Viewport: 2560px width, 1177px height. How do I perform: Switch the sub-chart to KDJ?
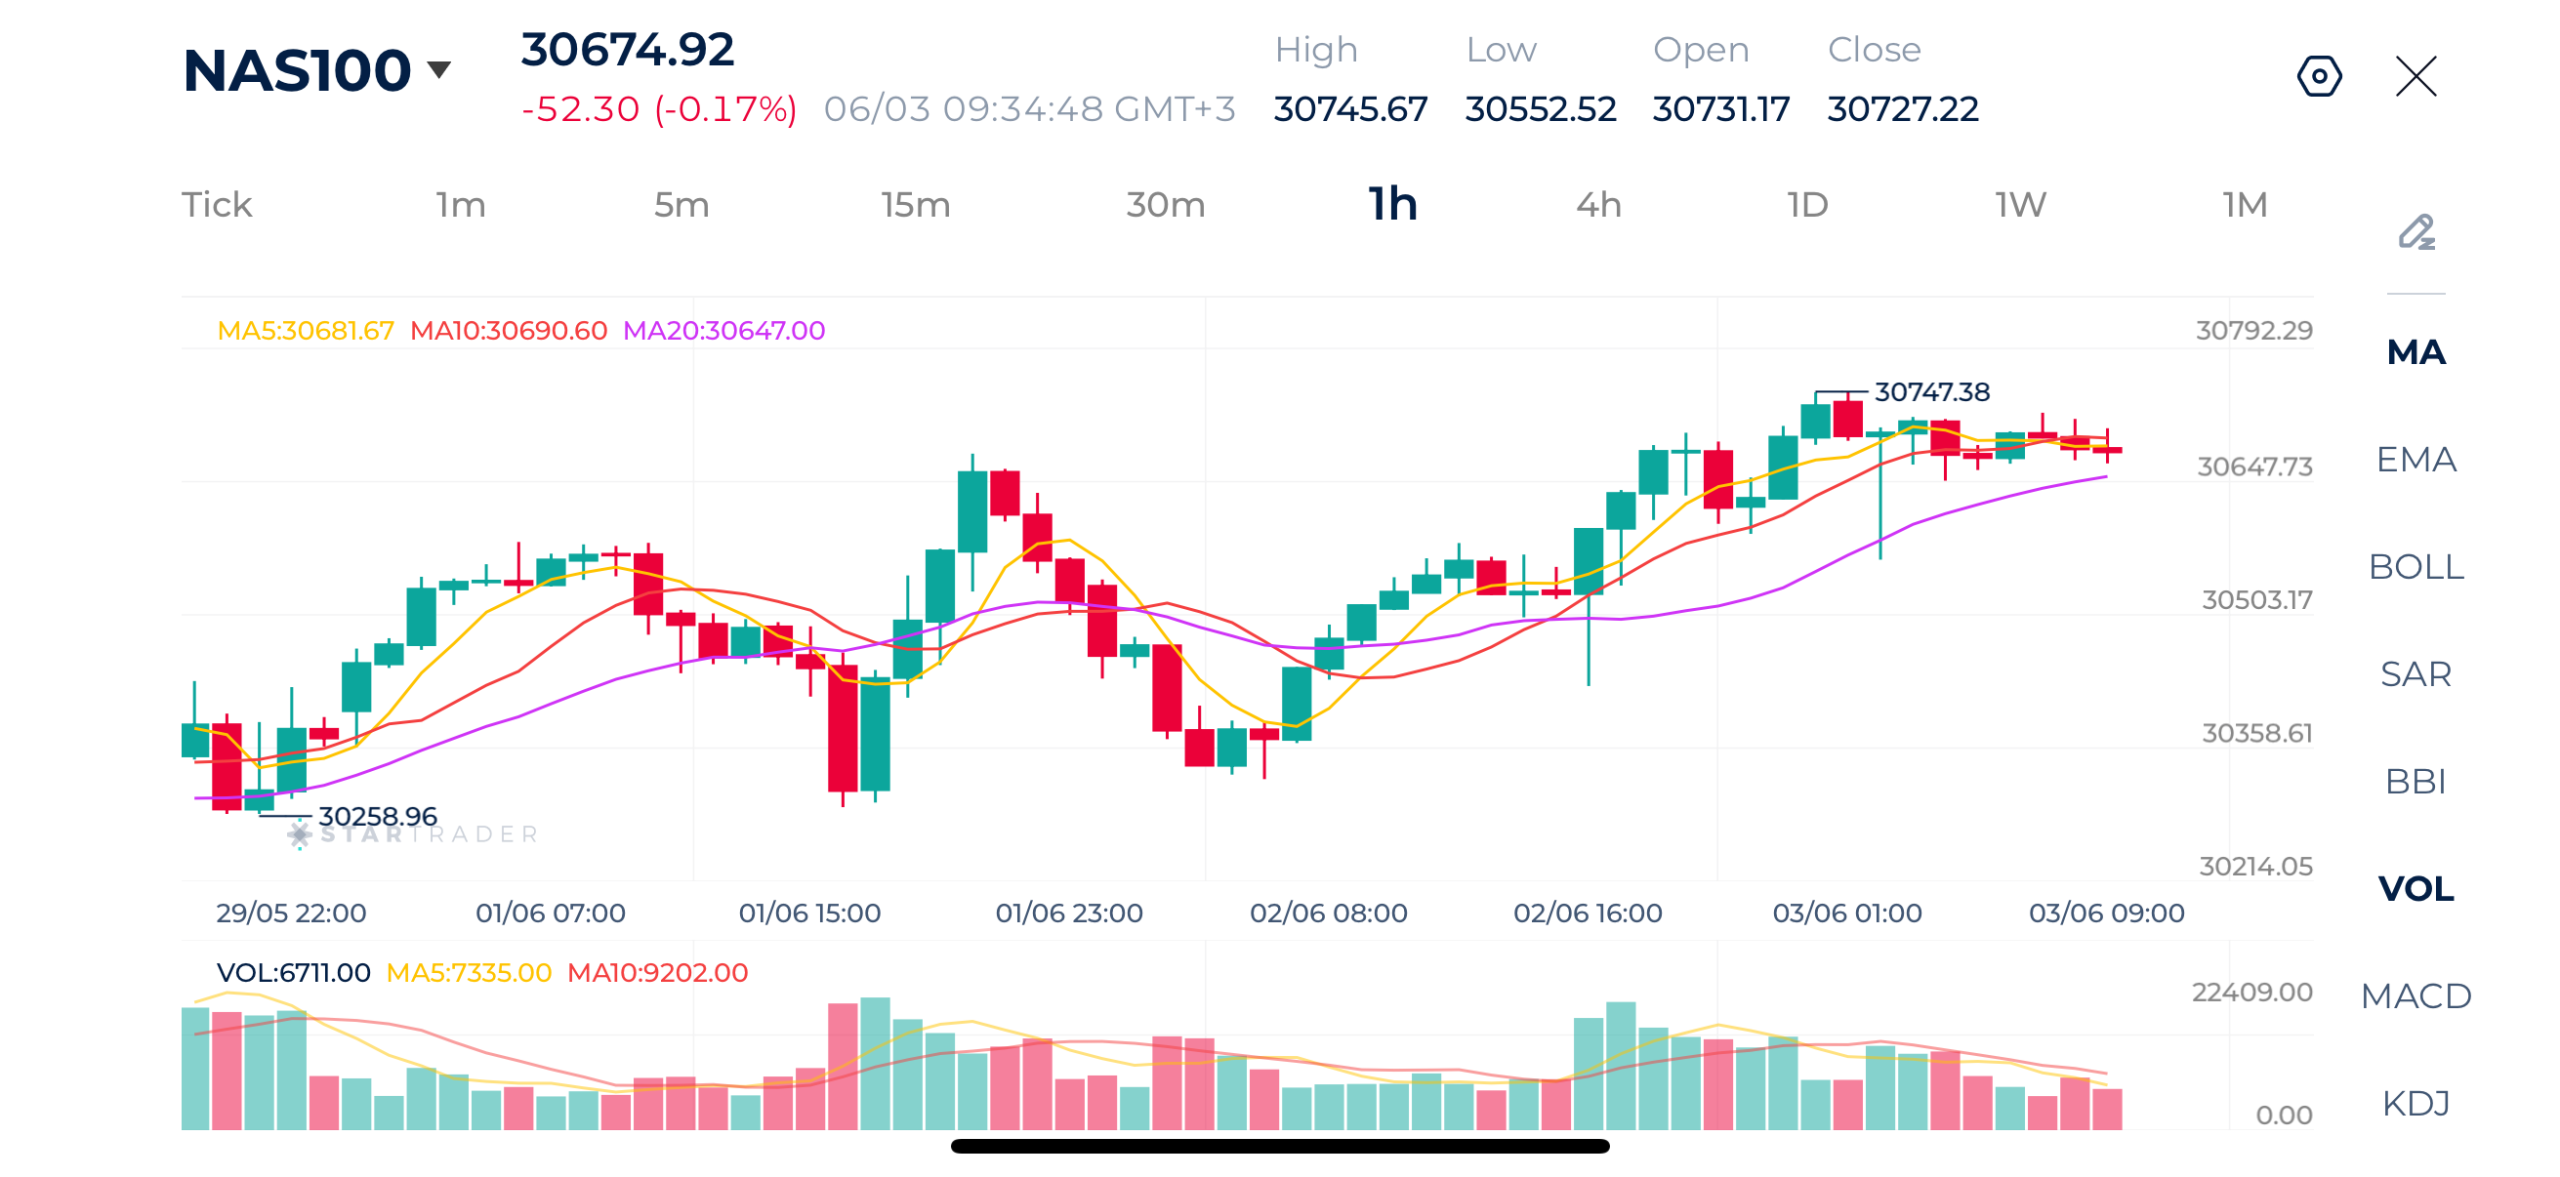(x=2415, y=1101)
